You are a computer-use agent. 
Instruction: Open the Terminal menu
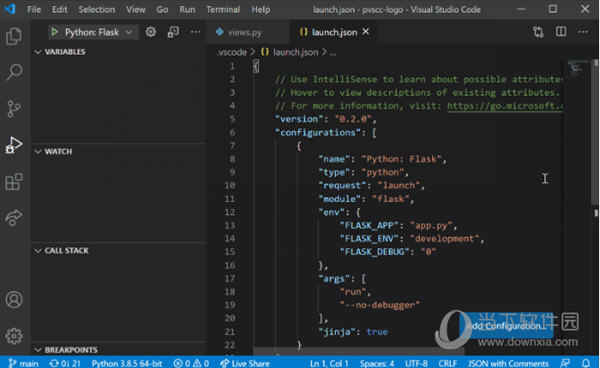(x=223, y=9)
